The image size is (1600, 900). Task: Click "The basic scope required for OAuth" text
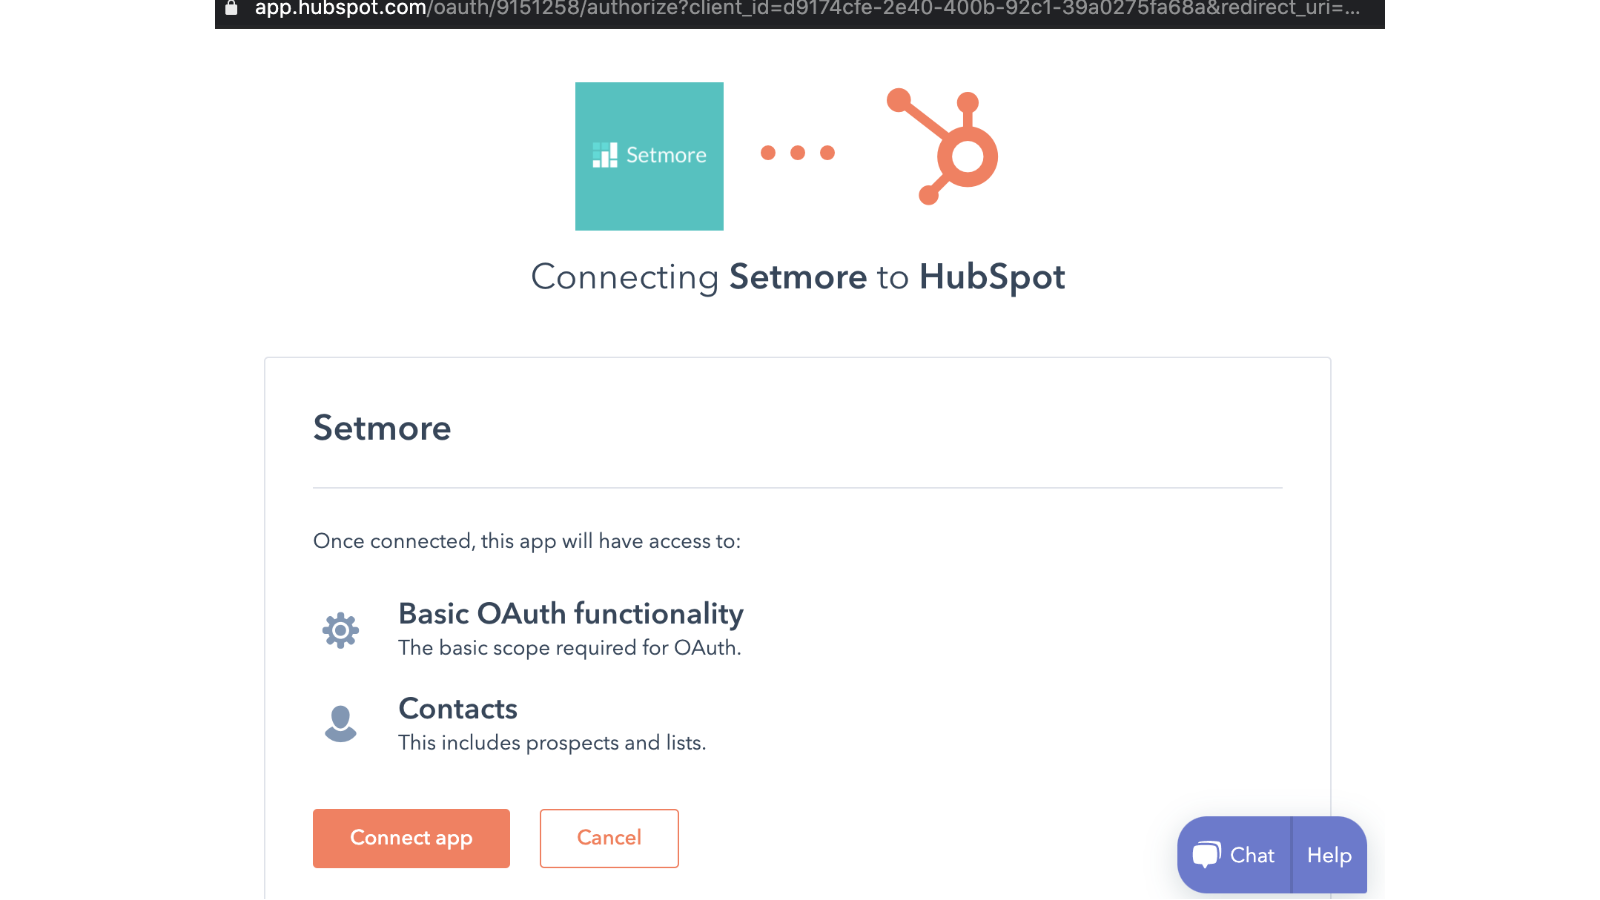(x=569, y=648)
